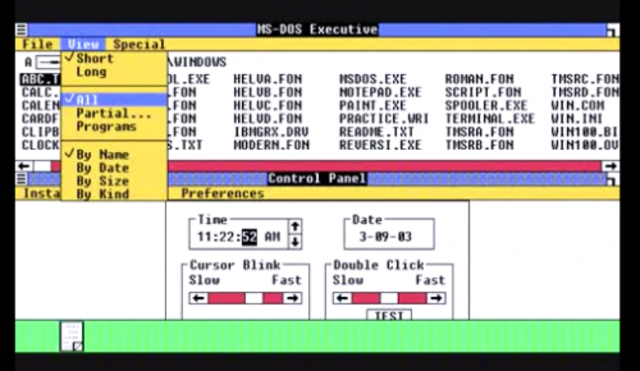
Task: Choose Programs in View menu
Action: pyautogui.click(x=114, y=127)
